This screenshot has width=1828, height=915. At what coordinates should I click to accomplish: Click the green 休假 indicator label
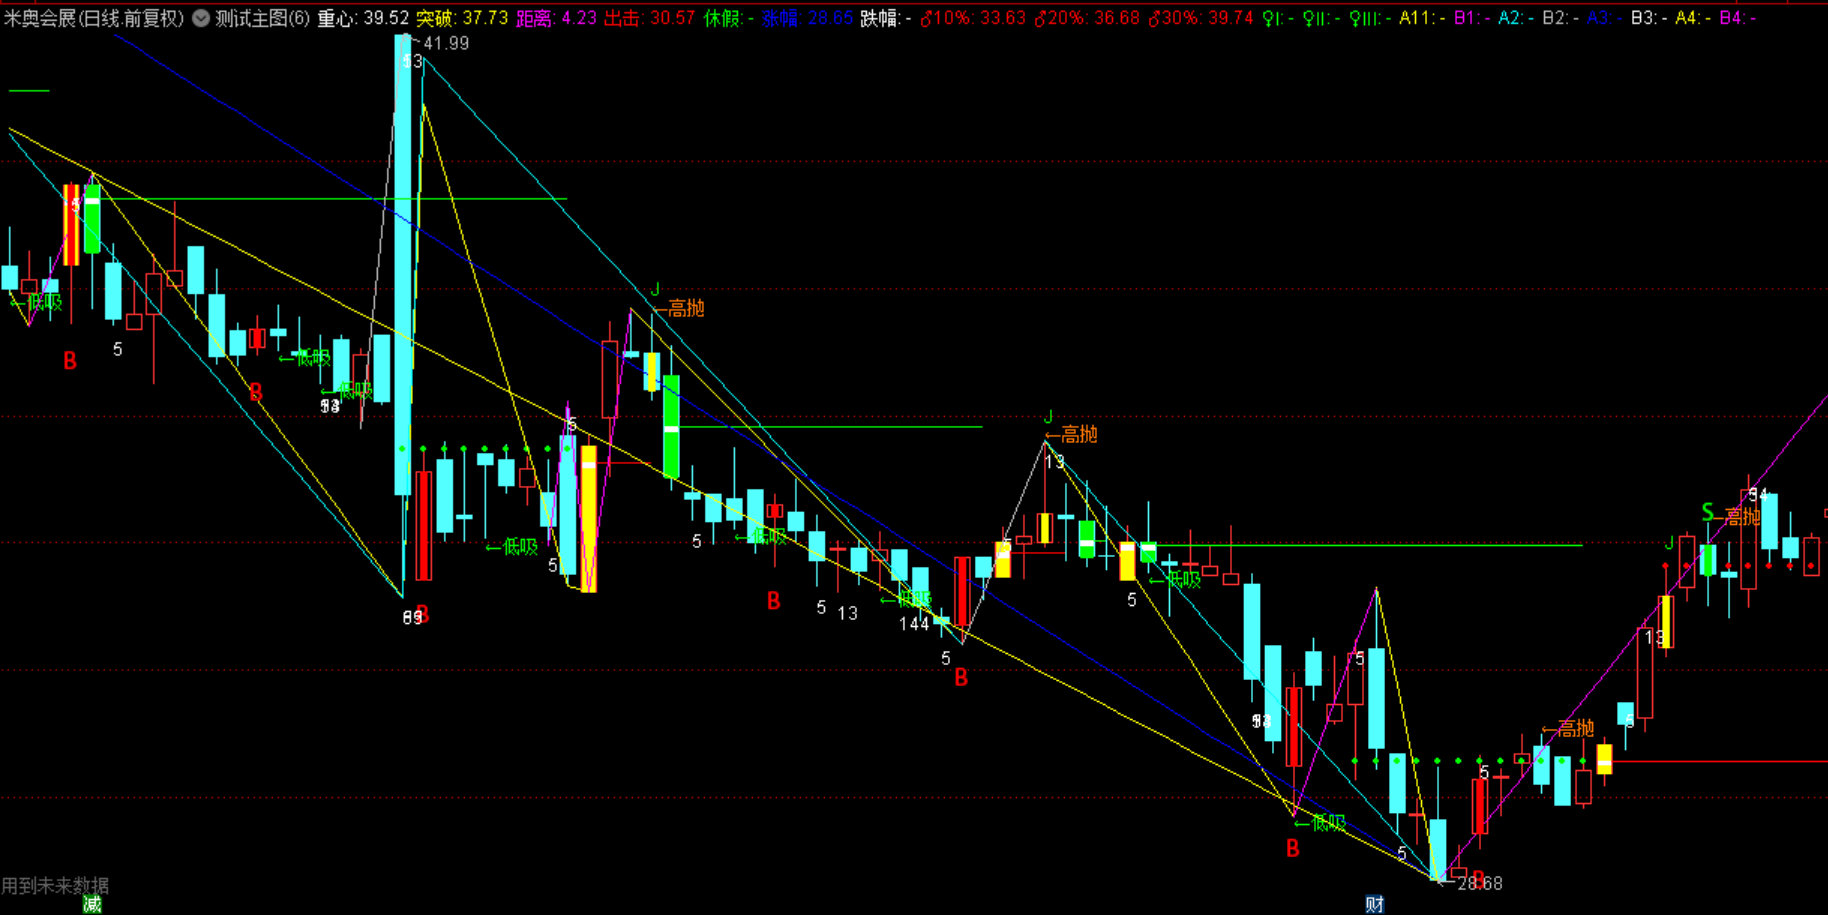pyautogui.click(x=729, y=18)
